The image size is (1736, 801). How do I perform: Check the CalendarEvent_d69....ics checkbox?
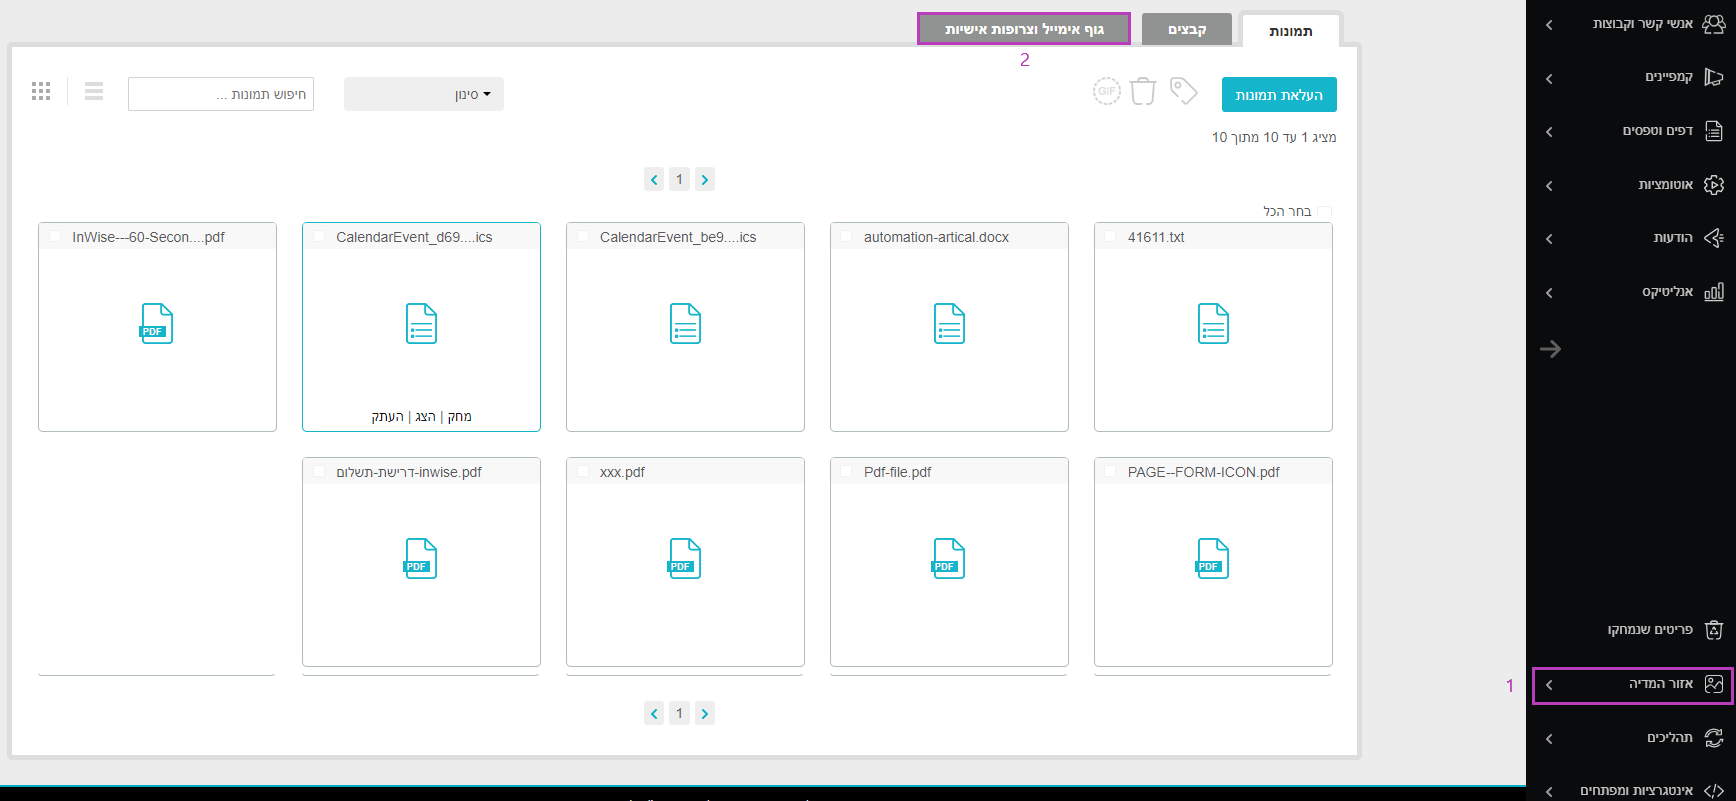[x=319, y=237]
